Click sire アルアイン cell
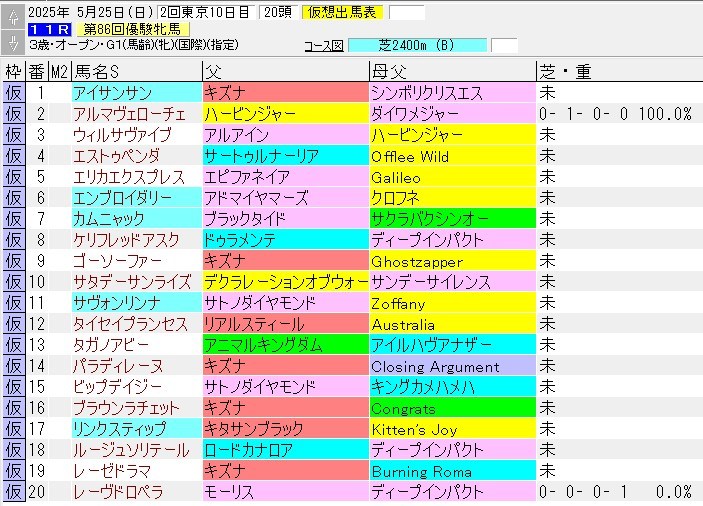Viewport: 703px width, 506px height. 286,135
